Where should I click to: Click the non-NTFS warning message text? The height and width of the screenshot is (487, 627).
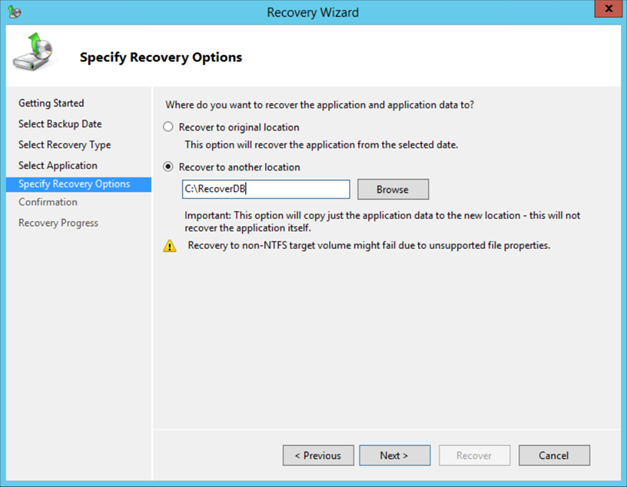point(369,245)
